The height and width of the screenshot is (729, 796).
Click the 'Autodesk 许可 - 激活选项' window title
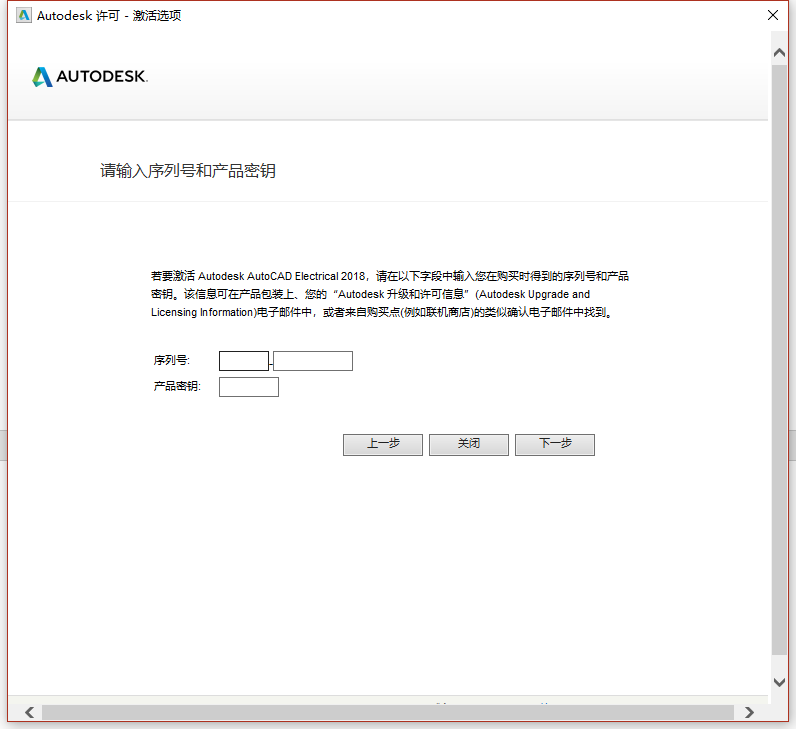tap(109, 16)
